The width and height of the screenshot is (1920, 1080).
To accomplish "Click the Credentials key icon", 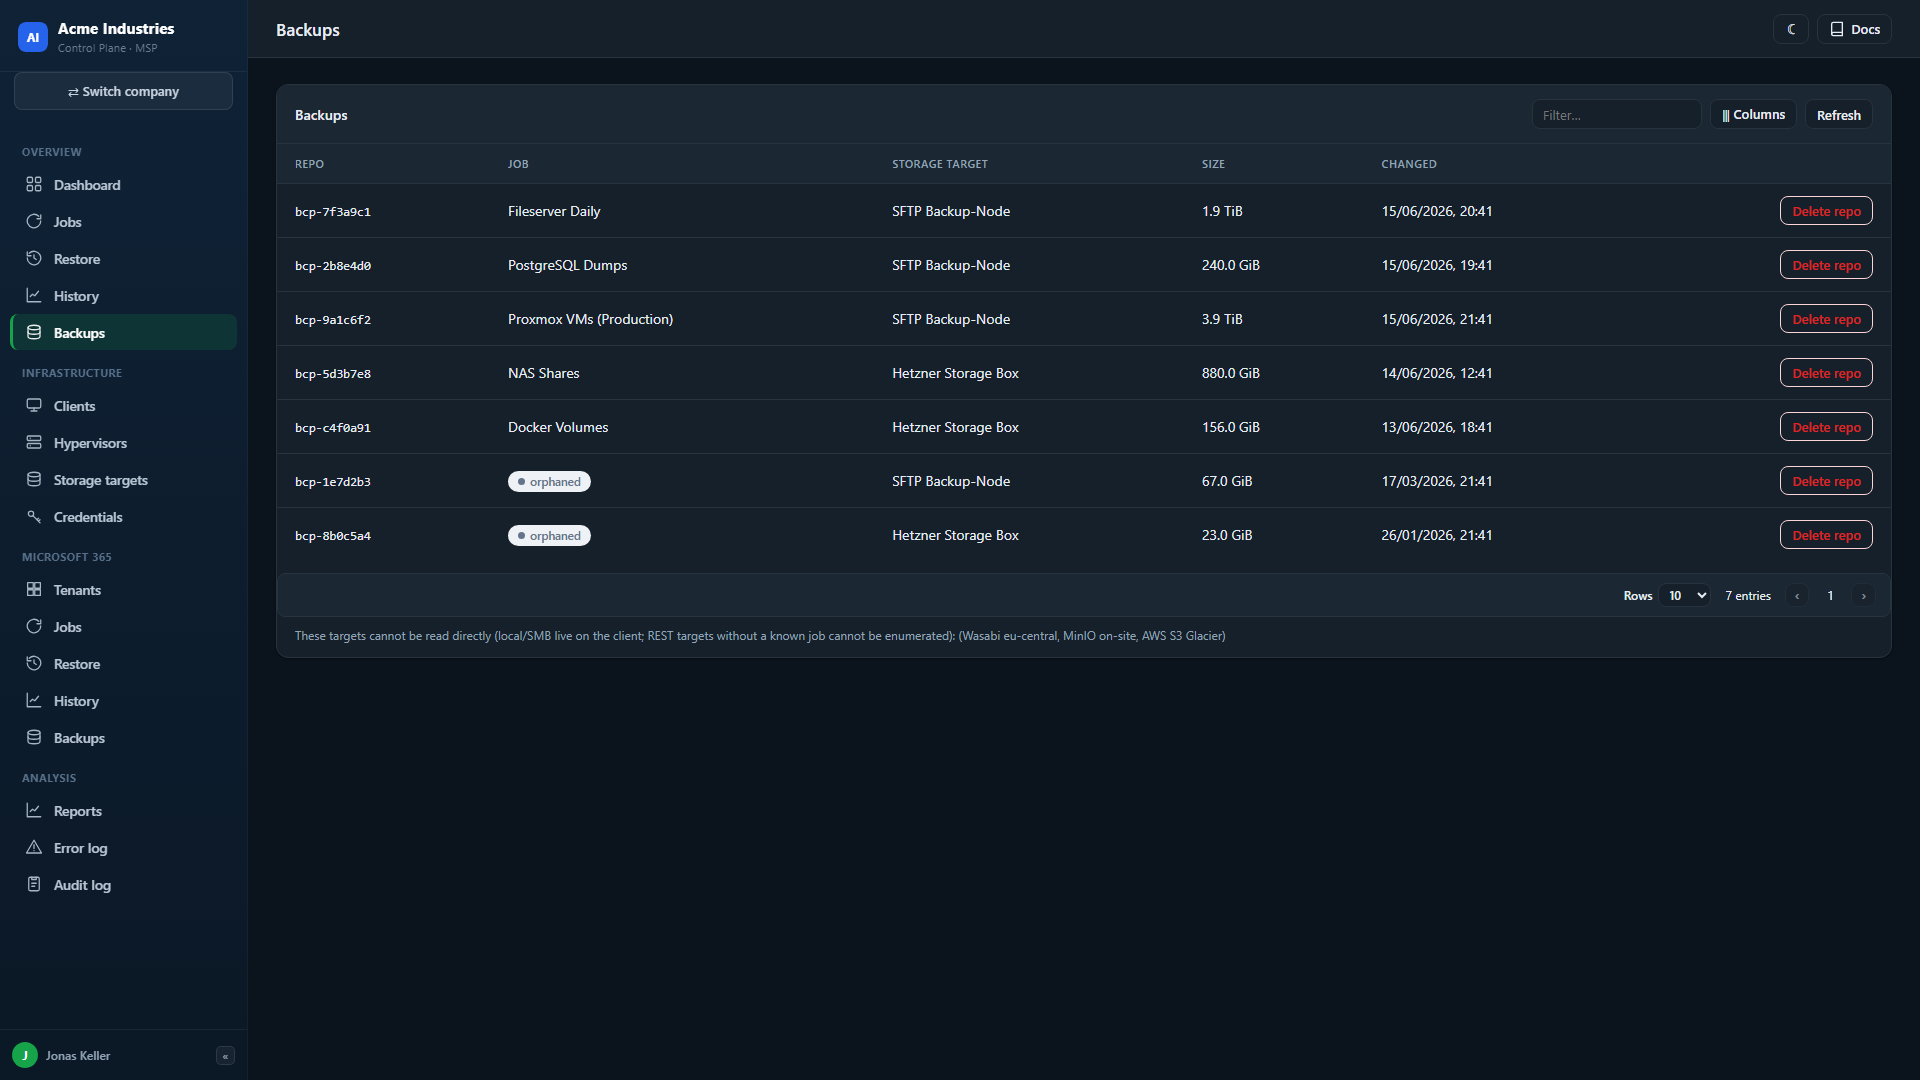I will [34, 517].
